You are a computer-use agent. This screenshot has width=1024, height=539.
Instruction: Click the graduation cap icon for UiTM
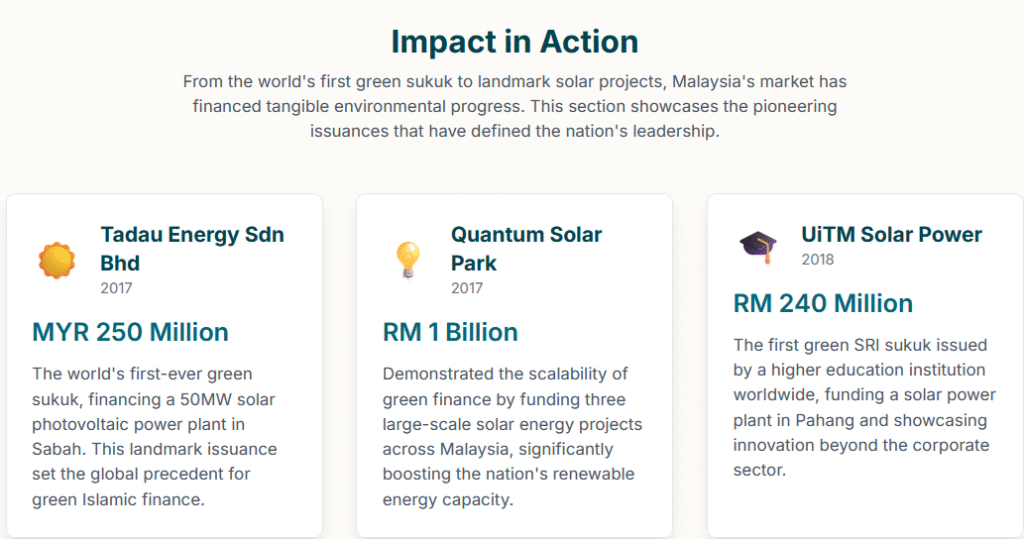[757, 246]
